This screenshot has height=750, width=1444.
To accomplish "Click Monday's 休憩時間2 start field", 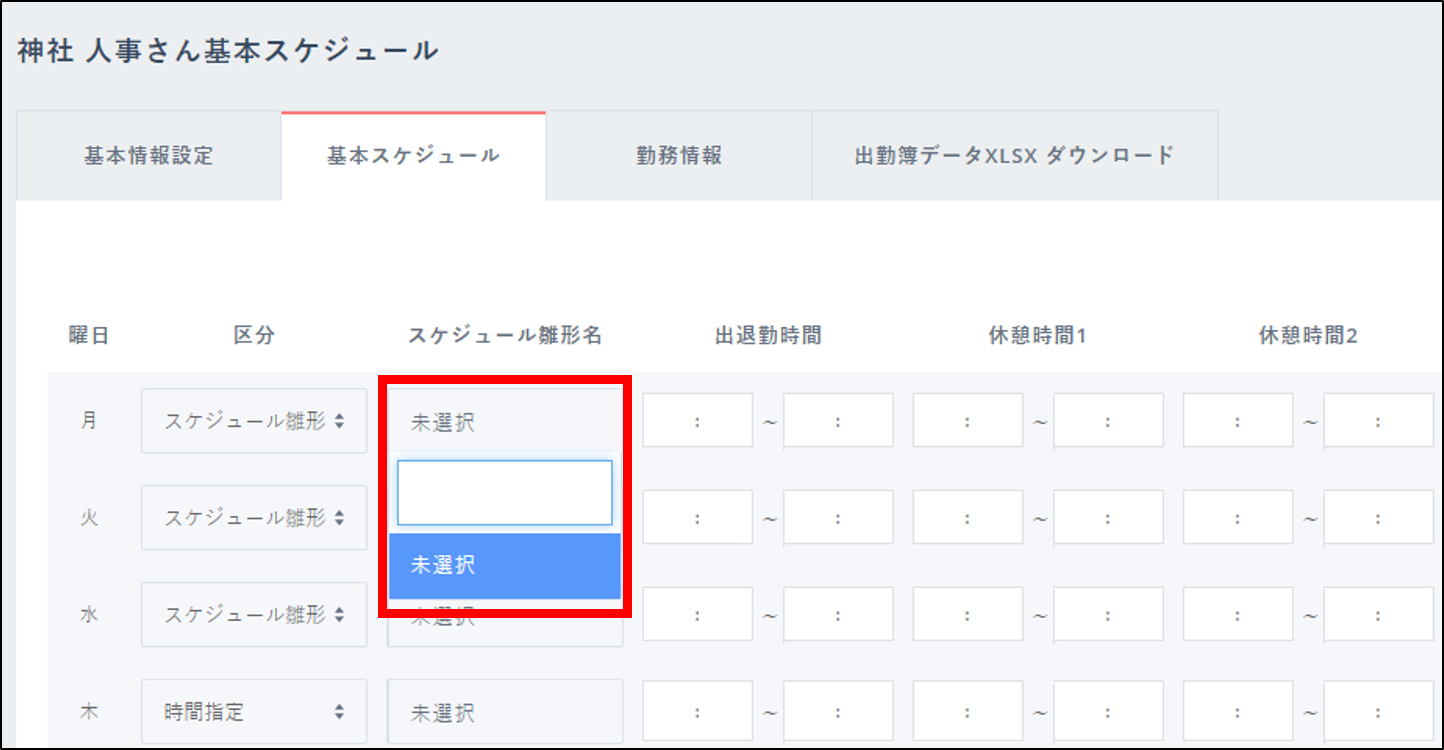I will [x=1237, y=421].
